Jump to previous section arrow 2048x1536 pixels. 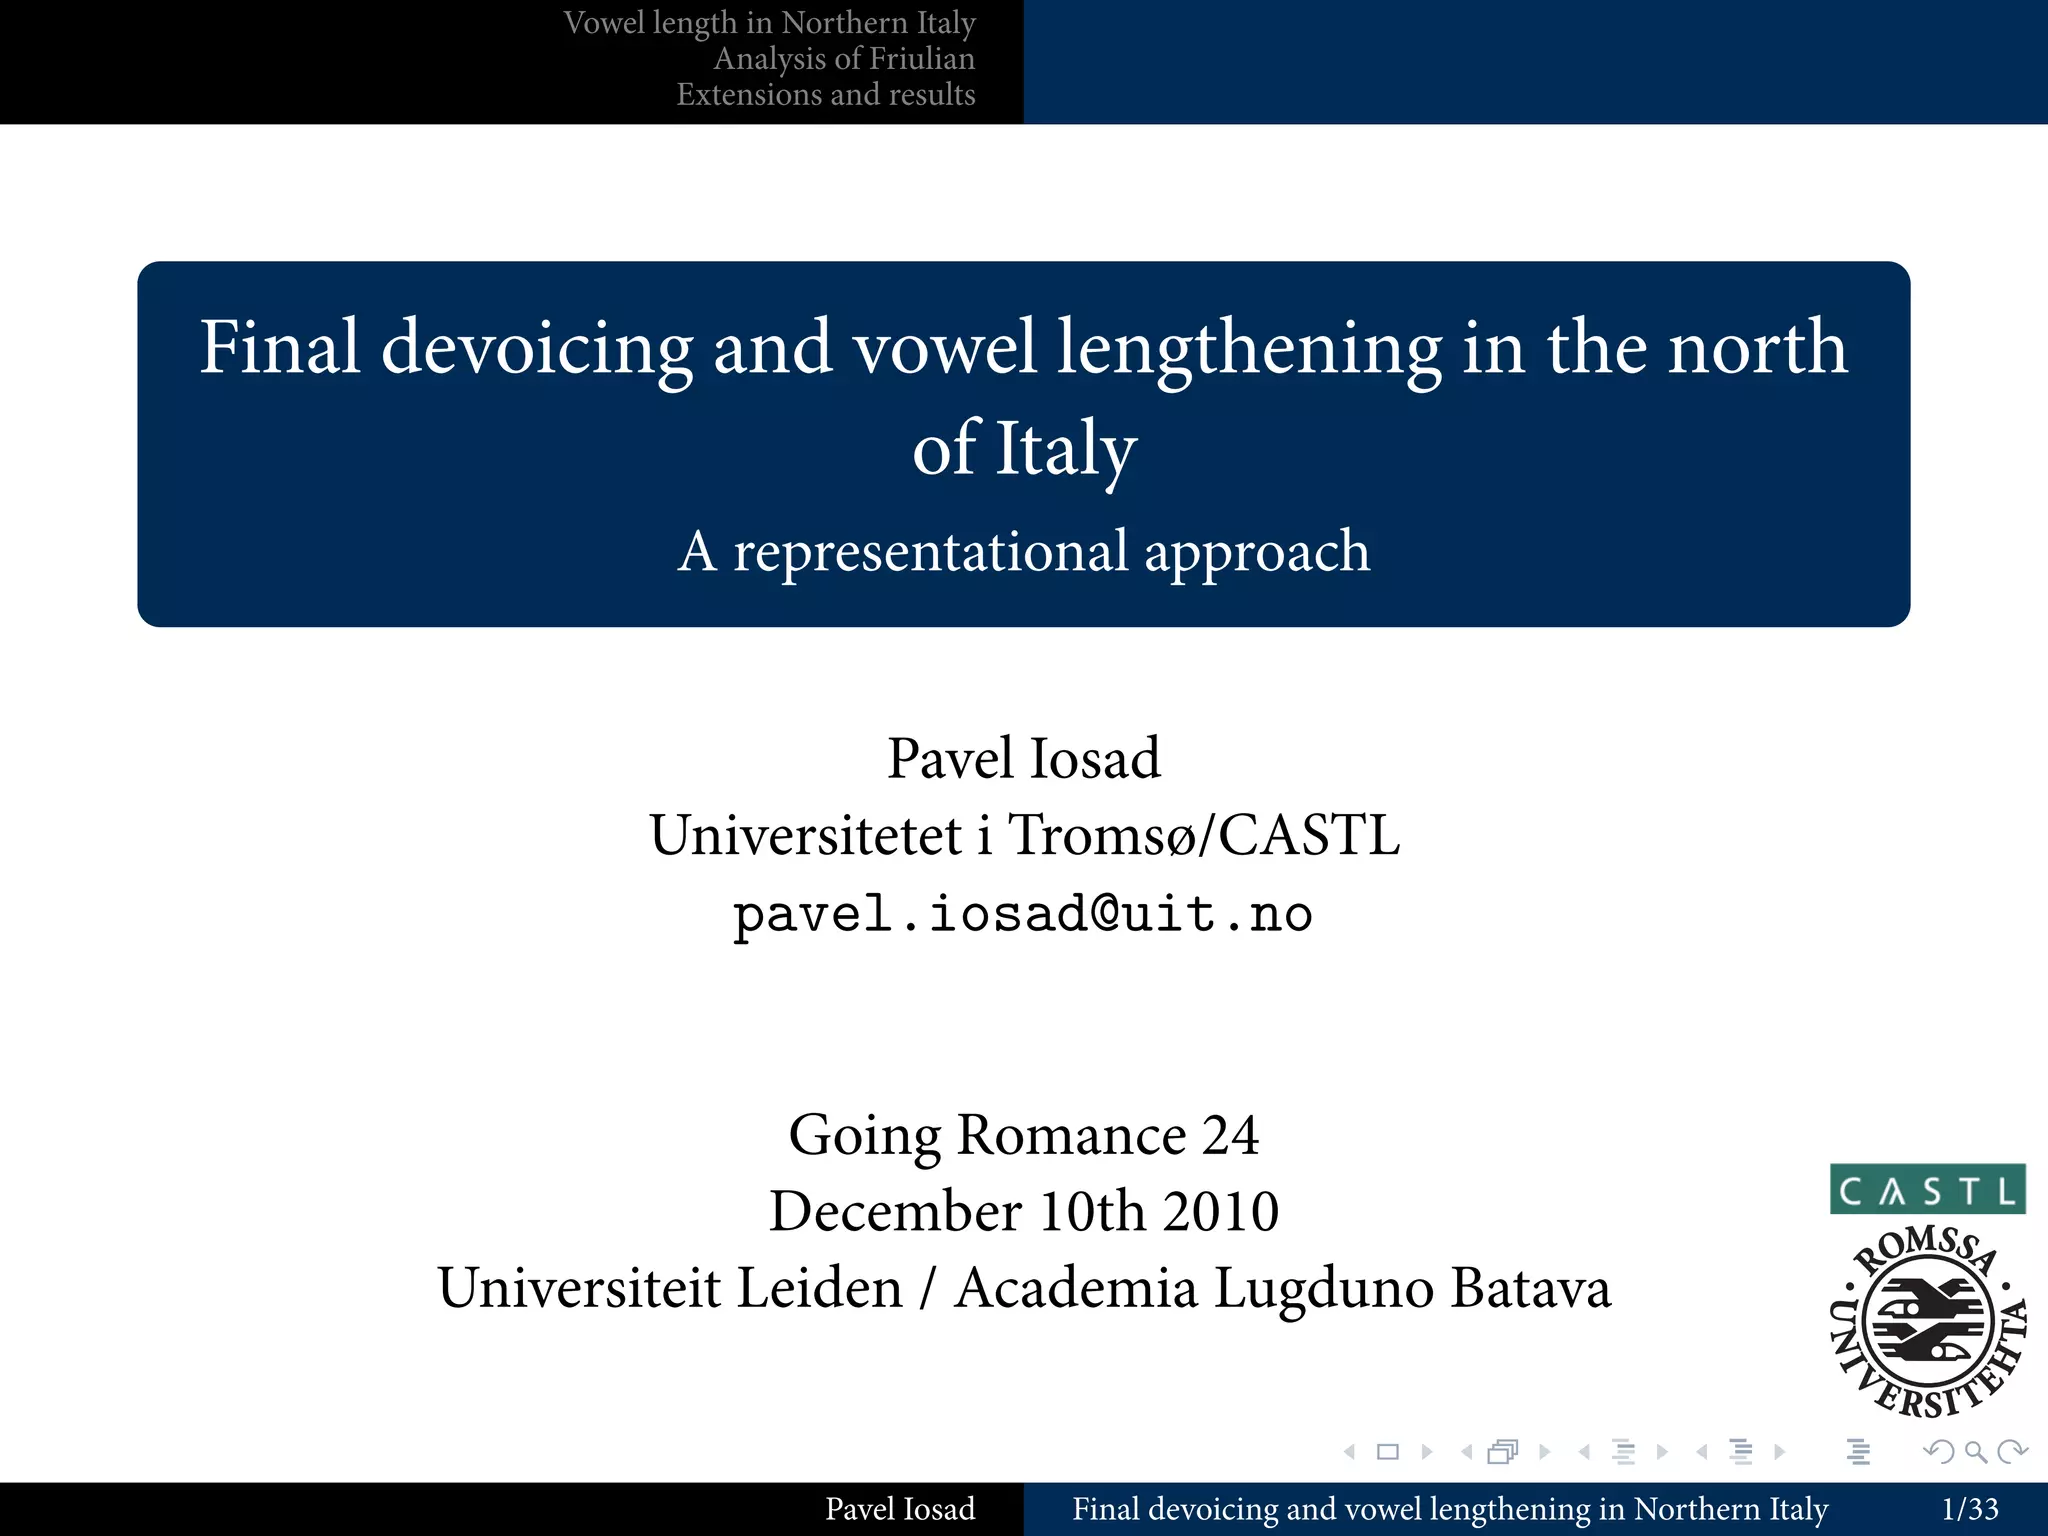[1702, 1452]
